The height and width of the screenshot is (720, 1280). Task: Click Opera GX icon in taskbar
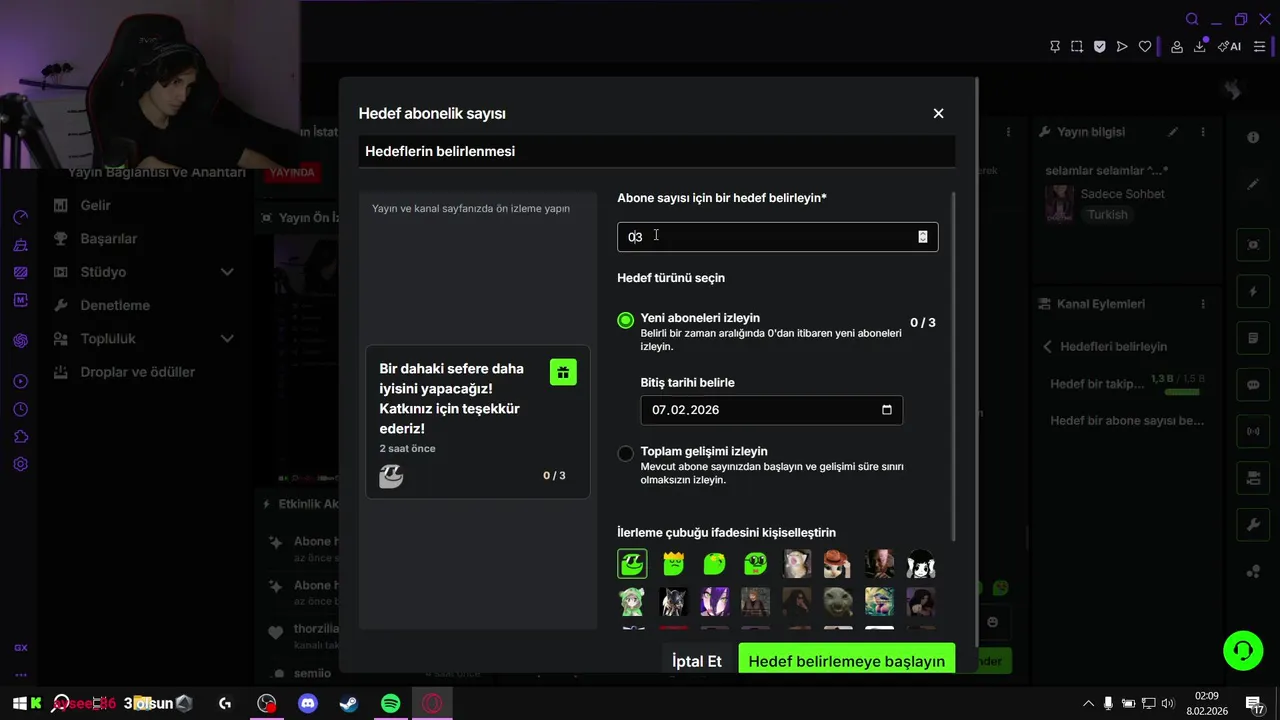[432, 704]
